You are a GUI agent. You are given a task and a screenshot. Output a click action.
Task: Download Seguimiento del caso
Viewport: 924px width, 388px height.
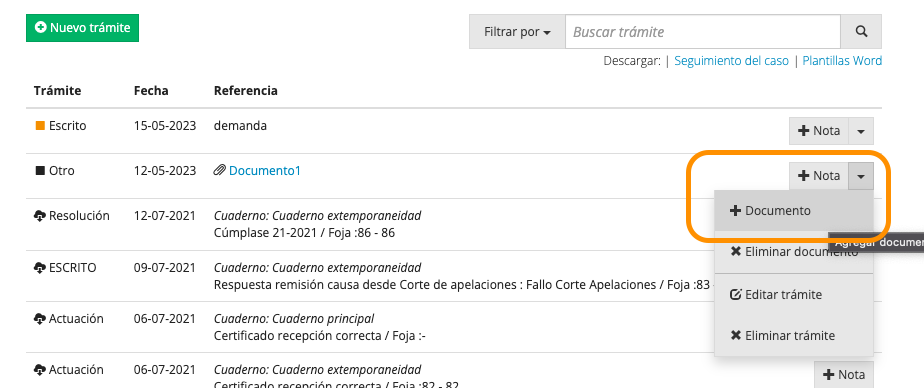pyautogui.click(x=731, y=61)
